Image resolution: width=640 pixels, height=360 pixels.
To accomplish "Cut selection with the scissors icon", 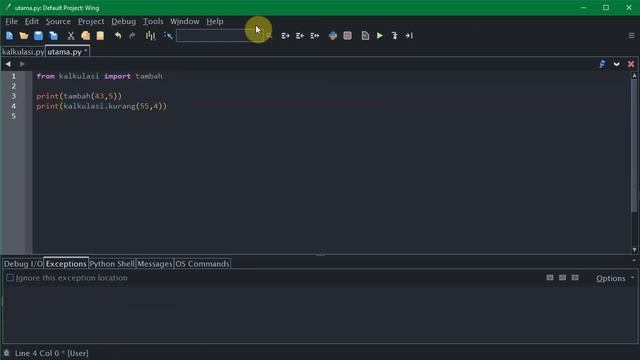I will click(x=71, y=36).
